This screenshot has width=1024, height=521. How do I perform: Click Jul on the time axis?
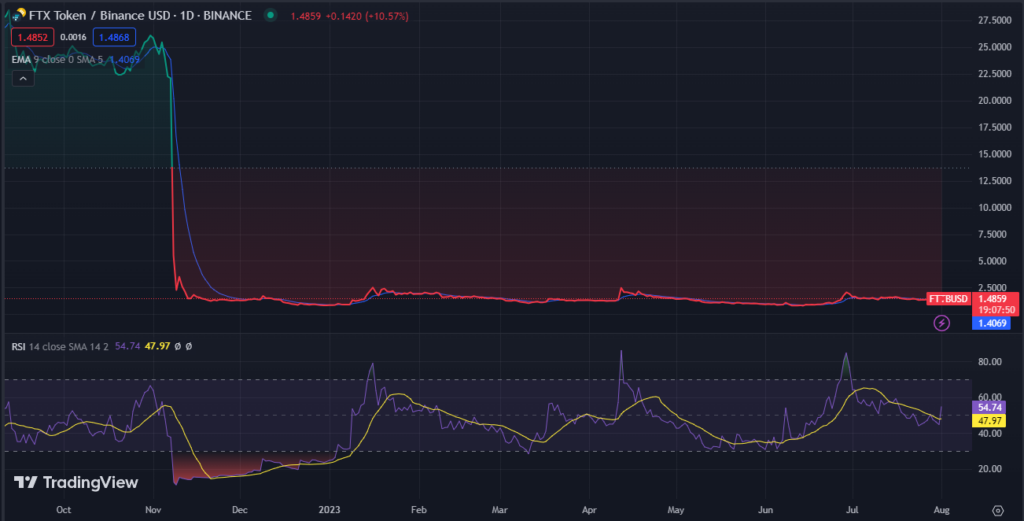pyautogui.click(x=852, y=510)
